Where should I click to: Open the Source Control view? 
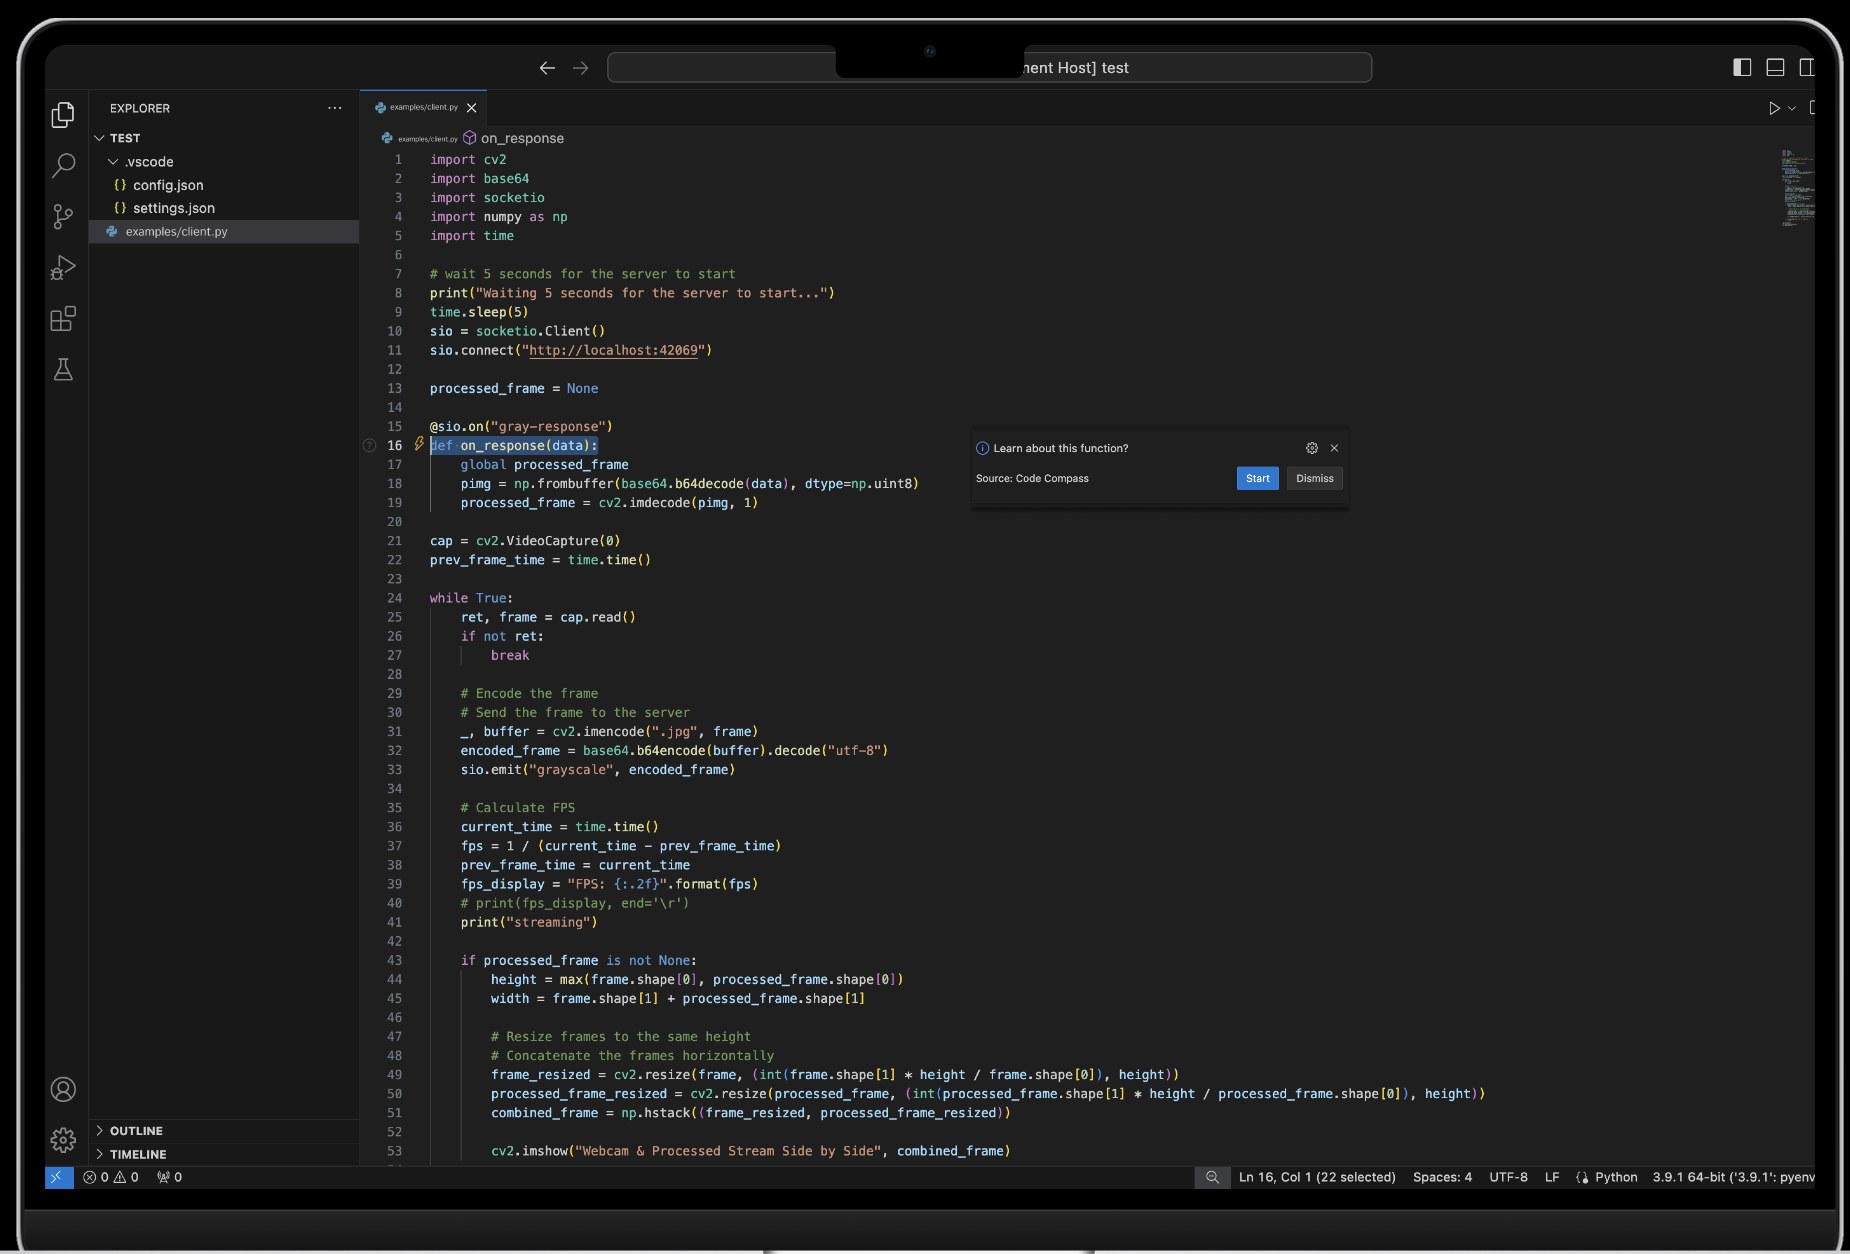click(63, 217)
